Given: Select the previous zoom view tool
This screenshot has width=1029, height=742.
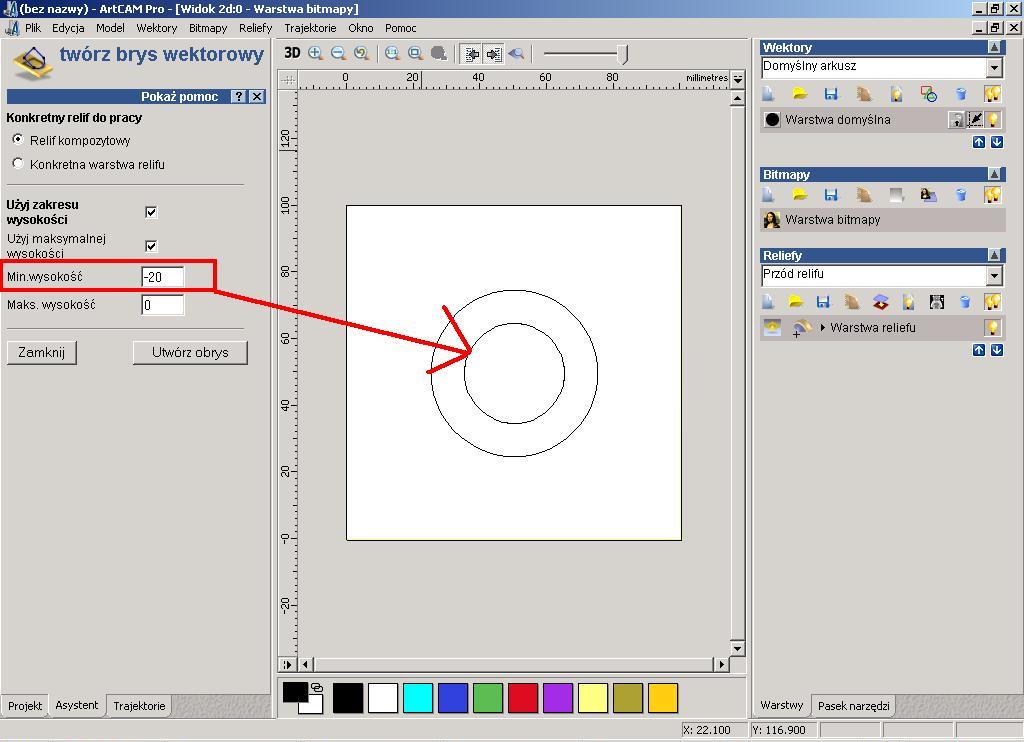Looking at the screenshot, I should (362, 54).
